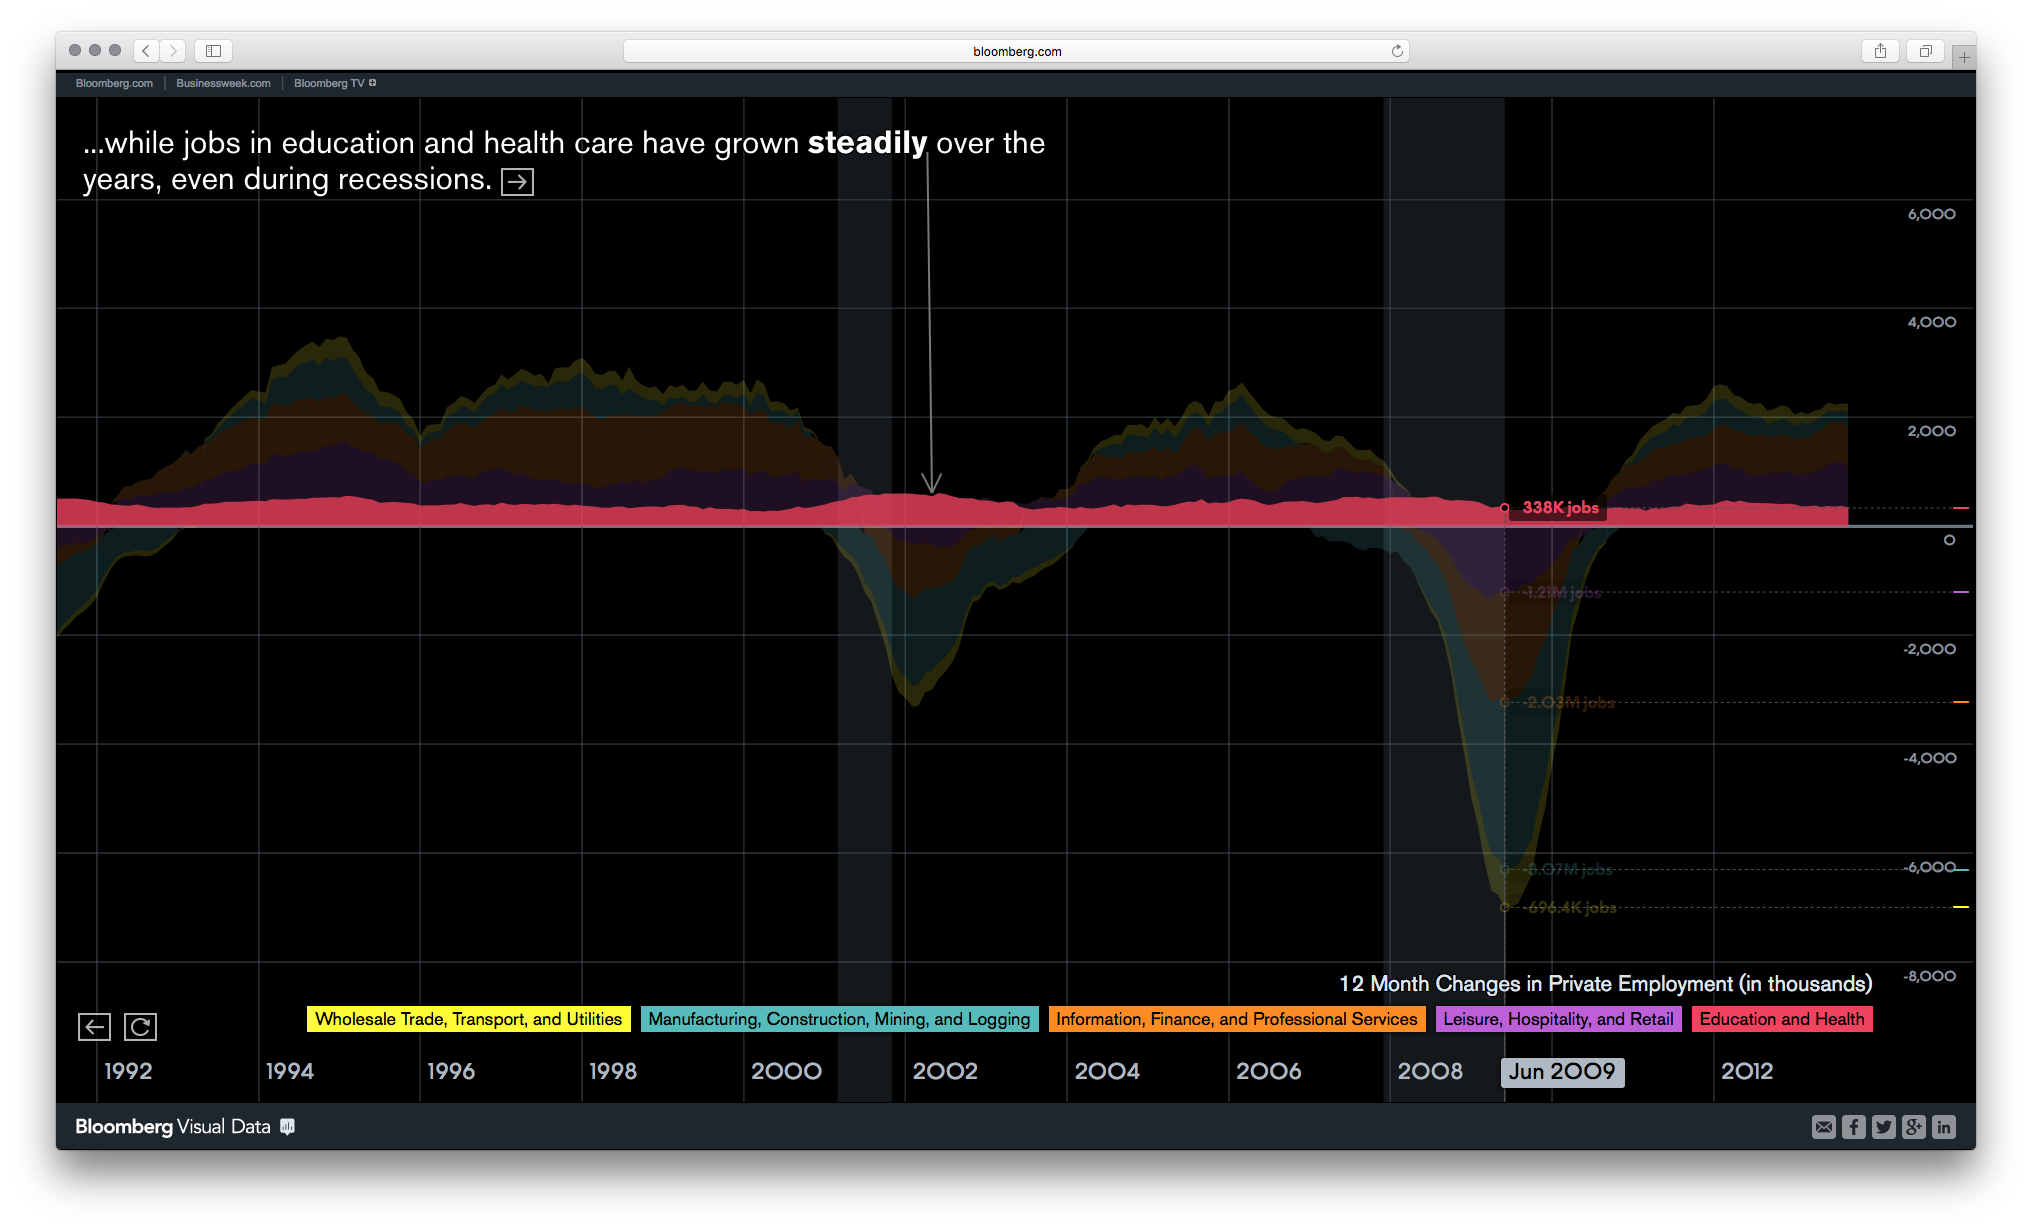Click the Bloomberg Visual Data logo
This screenshot has height=1230, width=2032.
[180, 1126]
